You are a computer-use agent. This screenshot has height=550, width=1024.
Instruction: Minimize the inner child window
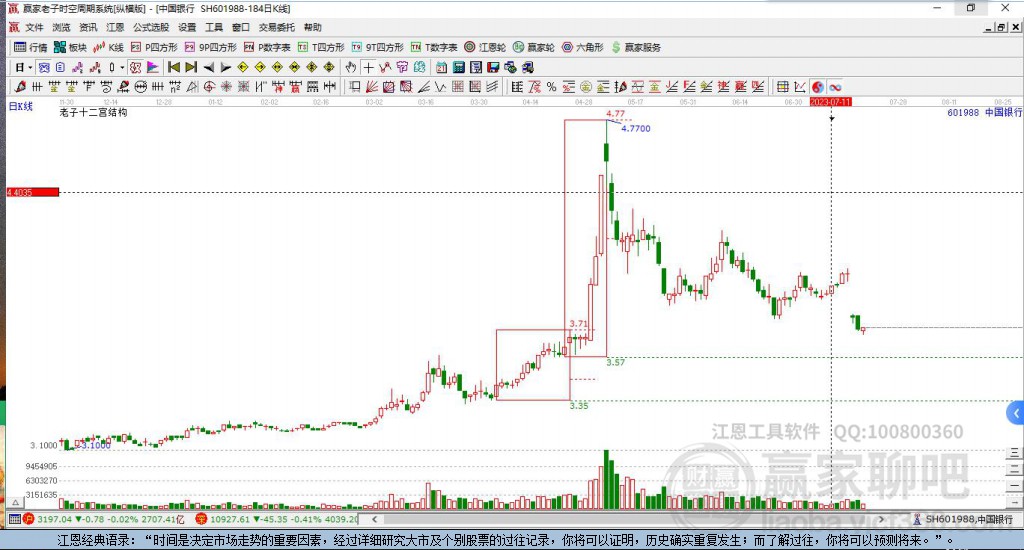(989, 27)
